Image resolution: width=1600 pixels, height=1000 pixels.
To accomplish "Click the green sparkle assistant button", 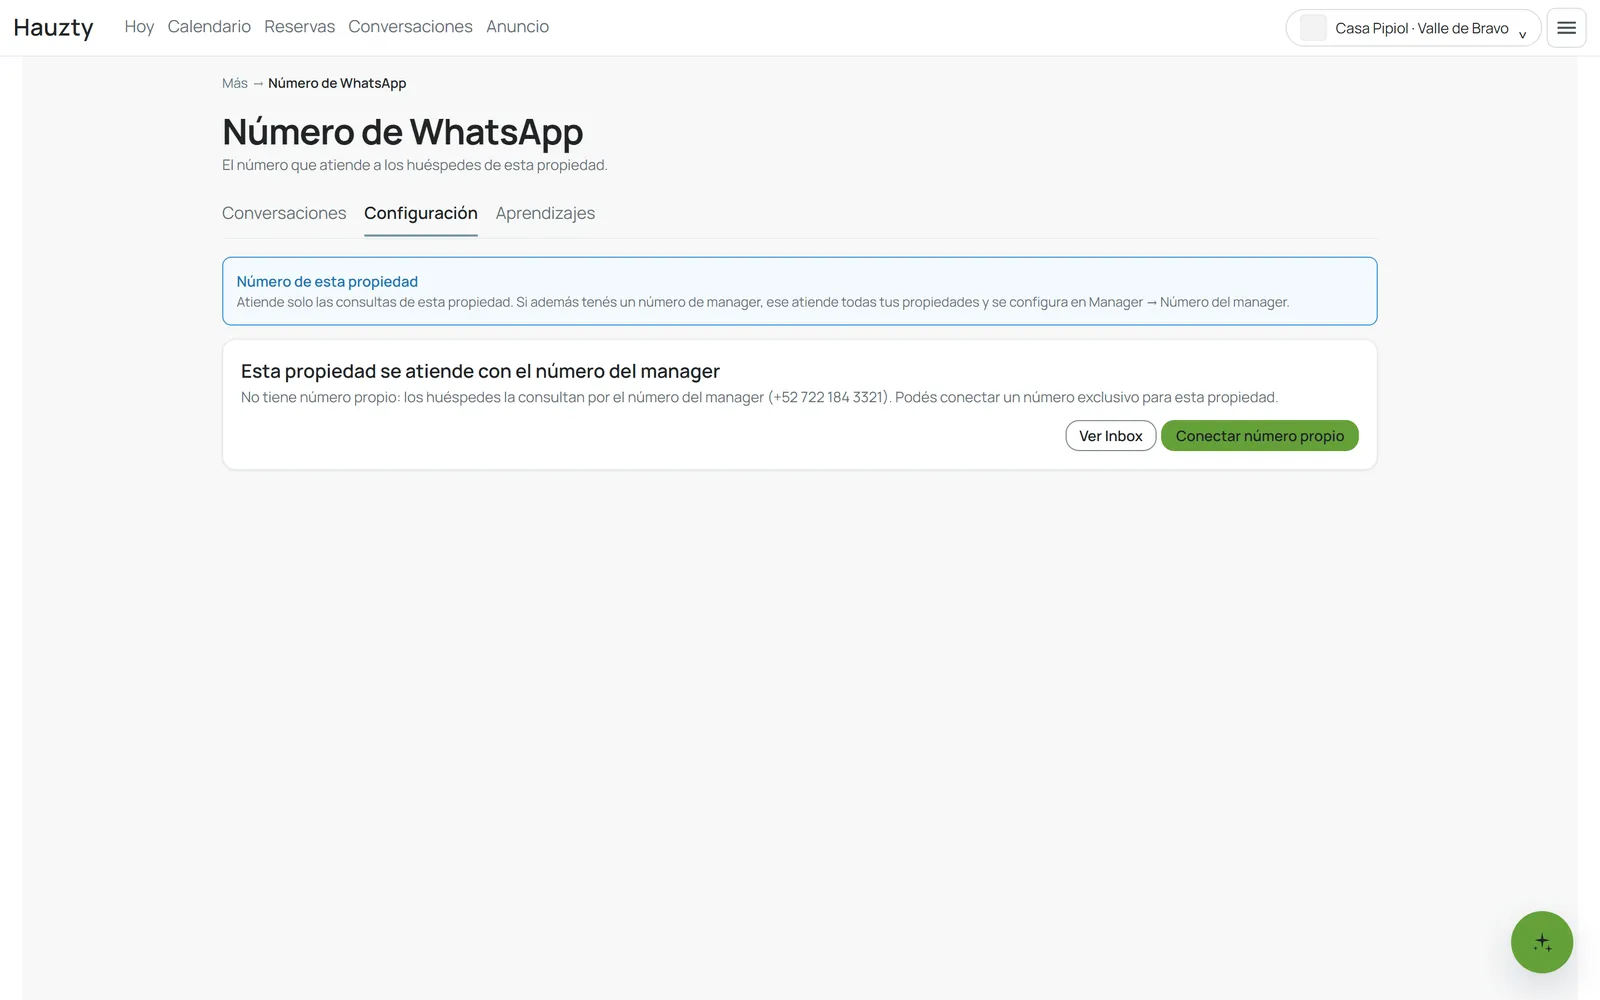I will coord(1541,942).
